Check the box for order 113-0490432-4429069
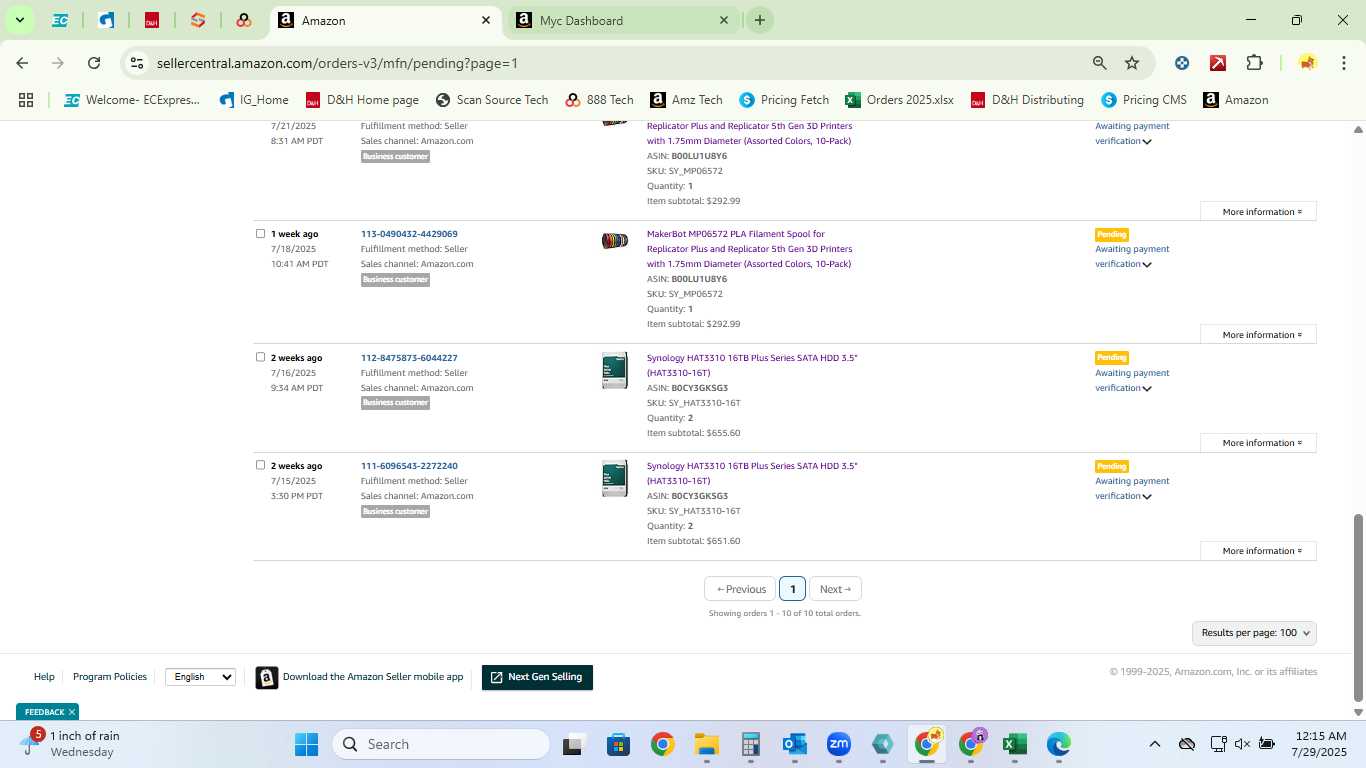This screenshot has height=768, width=1366. pos(260,234)
